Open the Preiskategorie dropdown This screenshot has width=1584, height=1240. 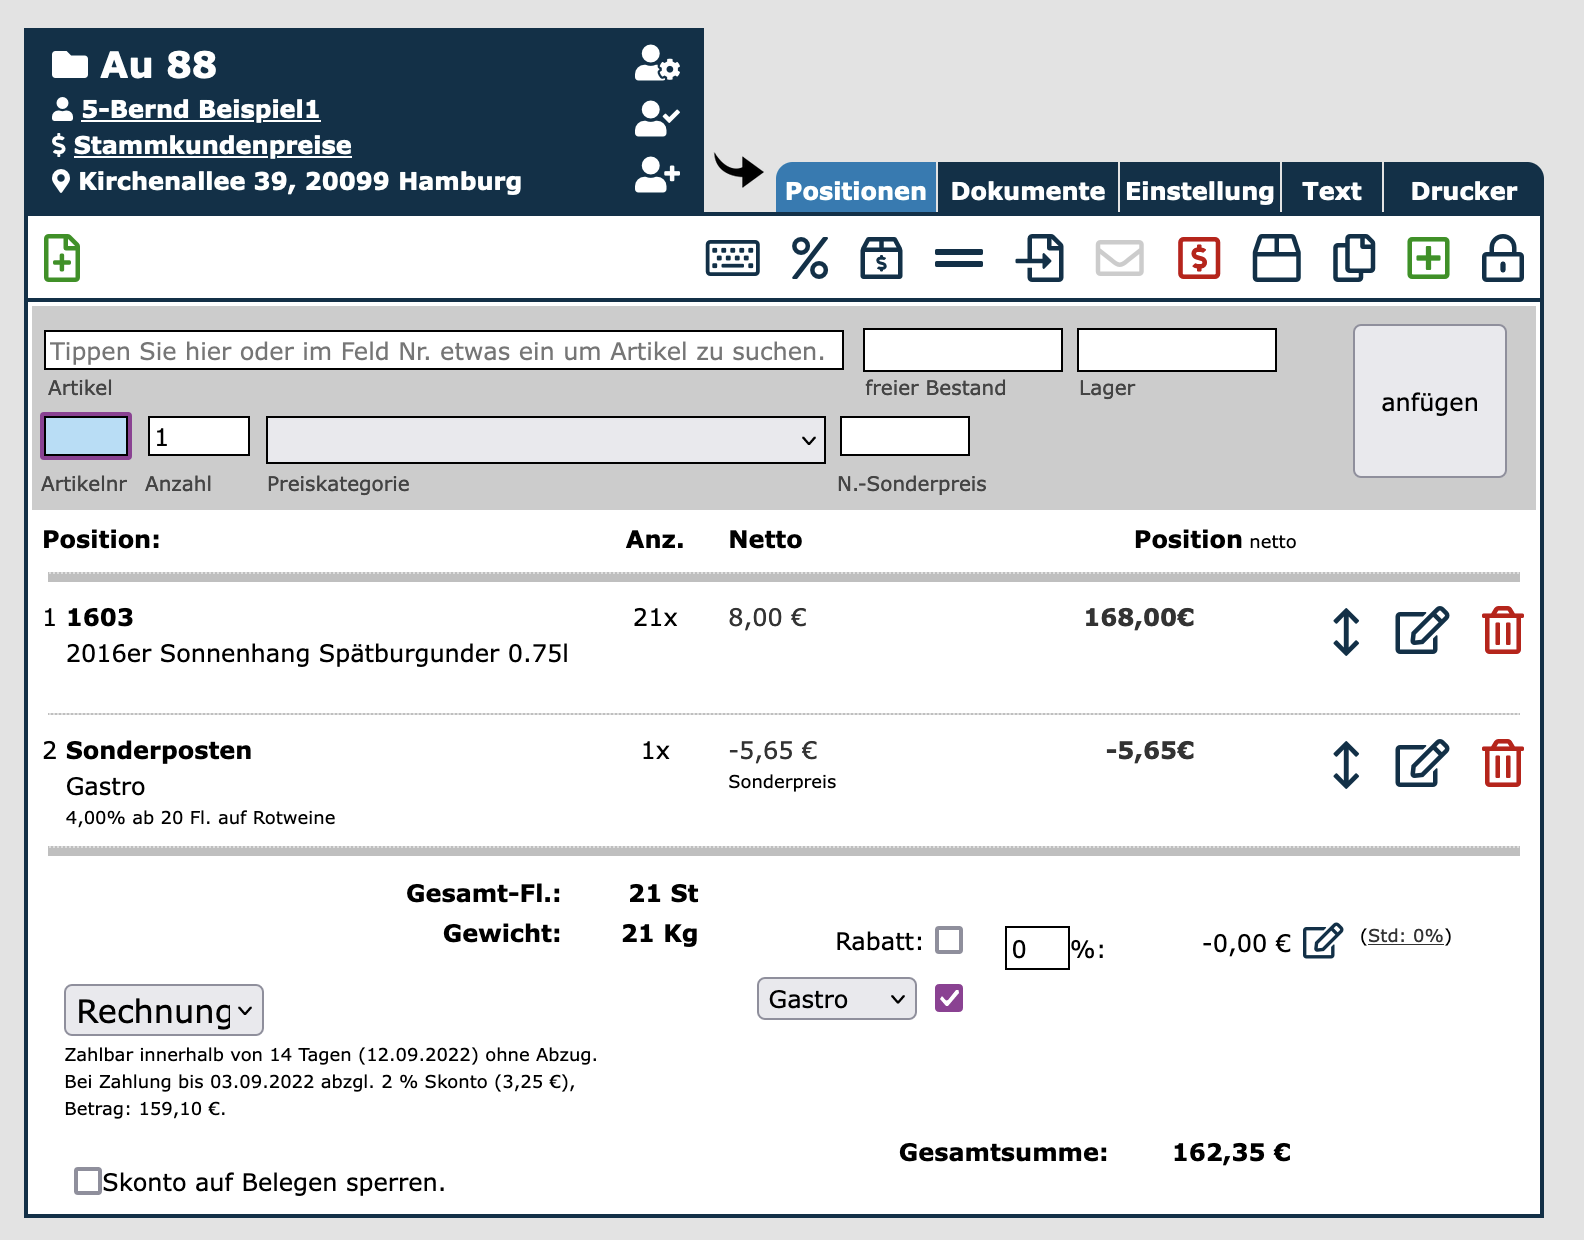point(545,440)
